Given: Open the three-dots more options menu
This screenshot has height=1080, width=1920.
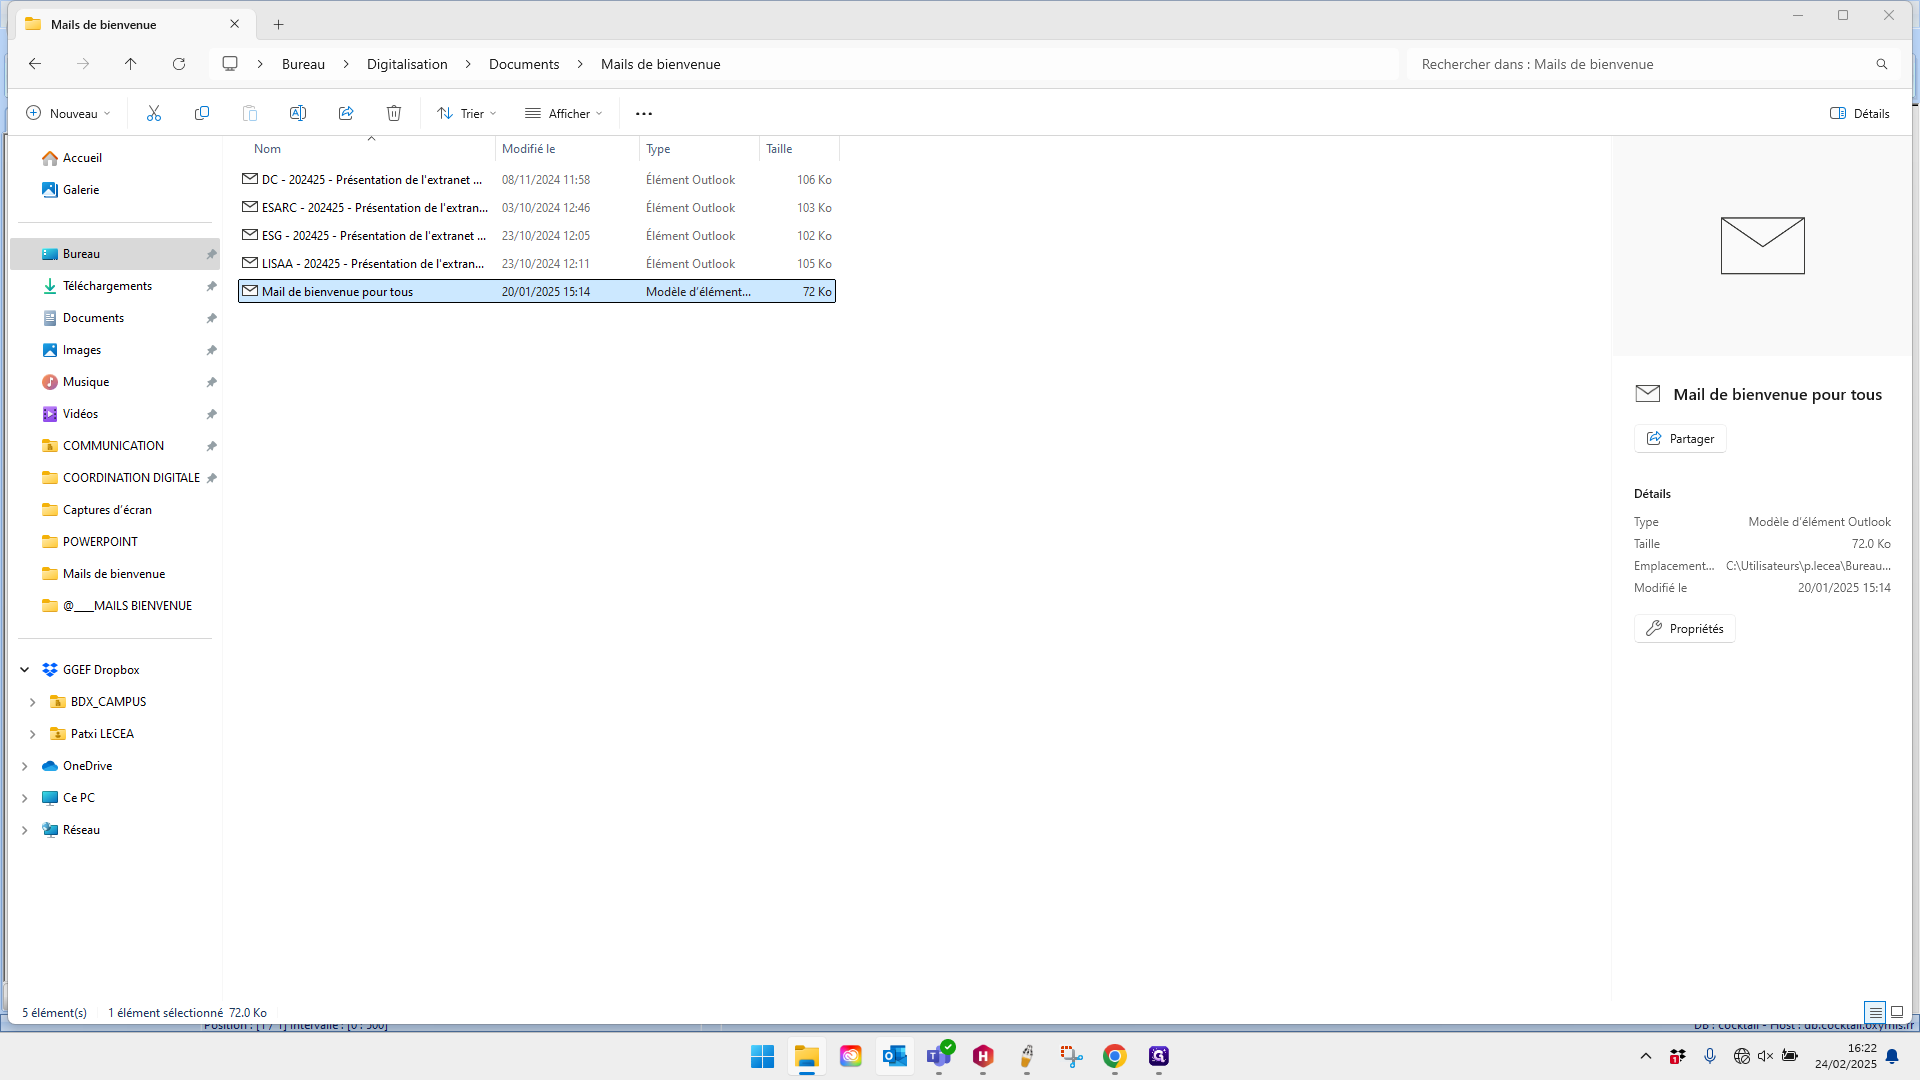Looking at the screenshot, I should [x=644, y=113].
